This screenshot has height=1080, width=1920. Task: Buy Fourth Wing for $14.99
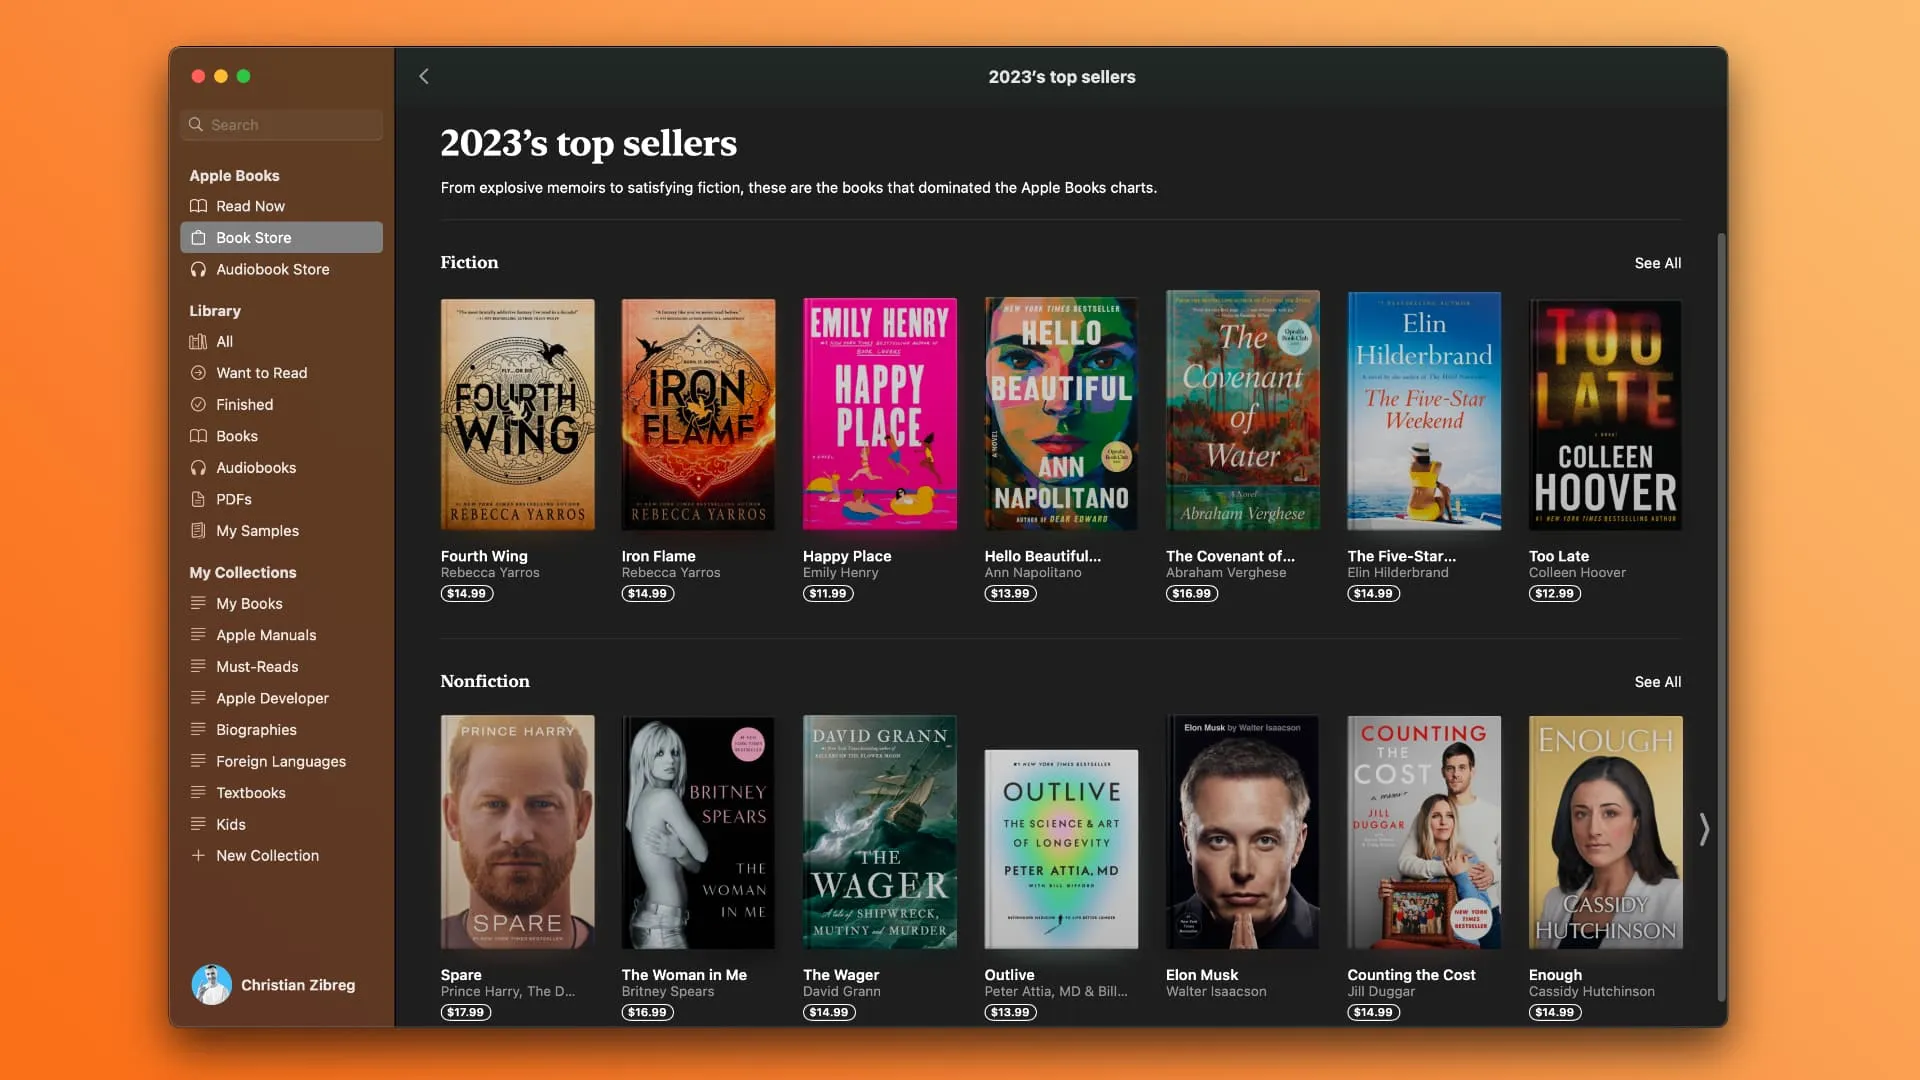[x=466, y=594]
